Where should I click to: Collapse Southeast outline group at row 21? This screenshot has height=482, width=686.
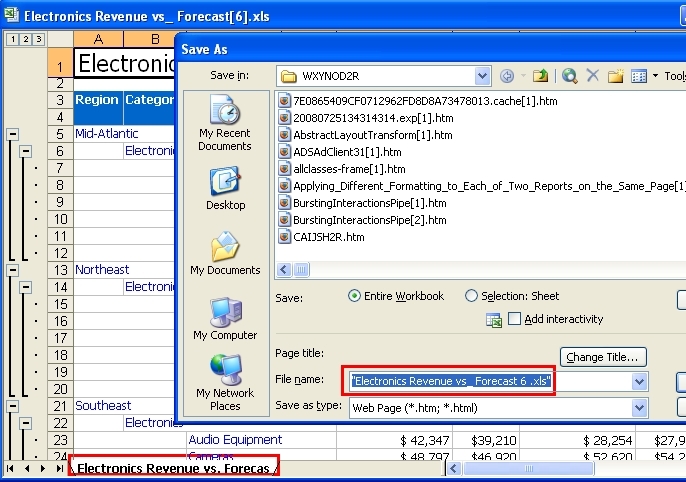(13, 406)
